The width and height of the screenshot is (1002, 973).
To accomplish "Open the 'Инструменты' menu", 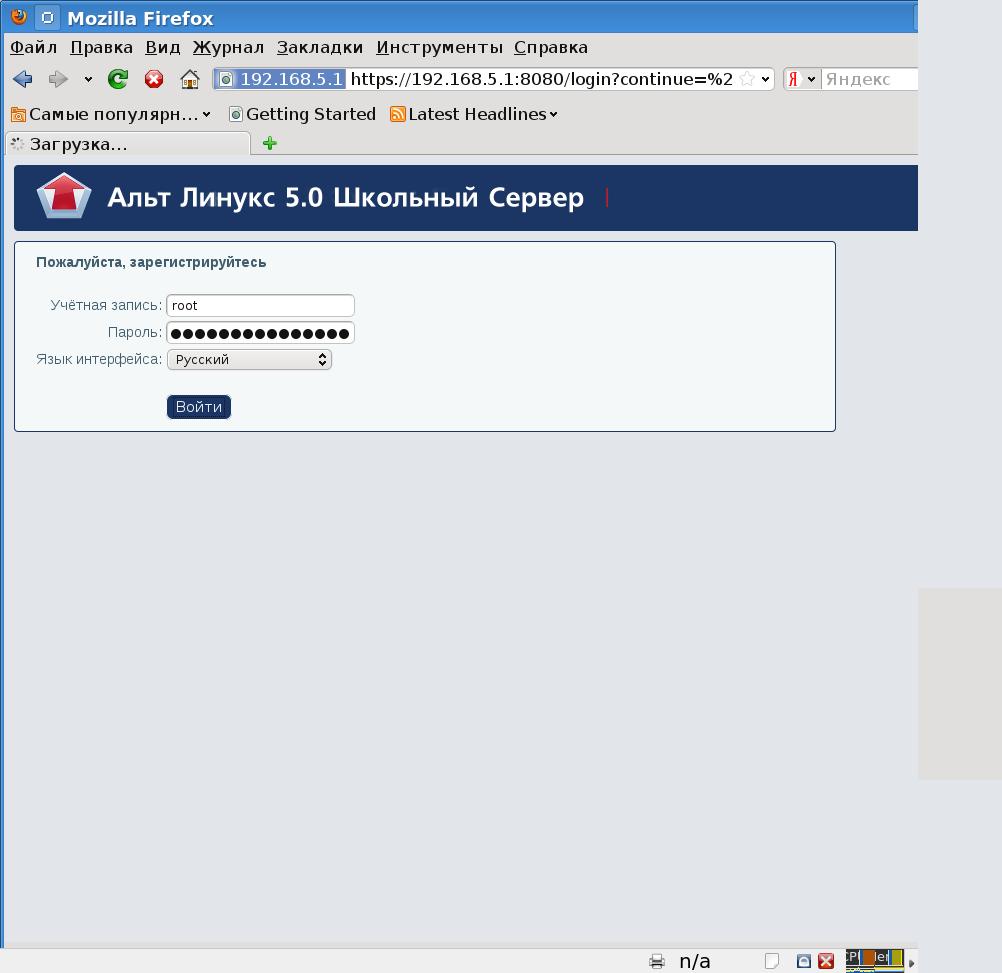I will click(439, 47).
